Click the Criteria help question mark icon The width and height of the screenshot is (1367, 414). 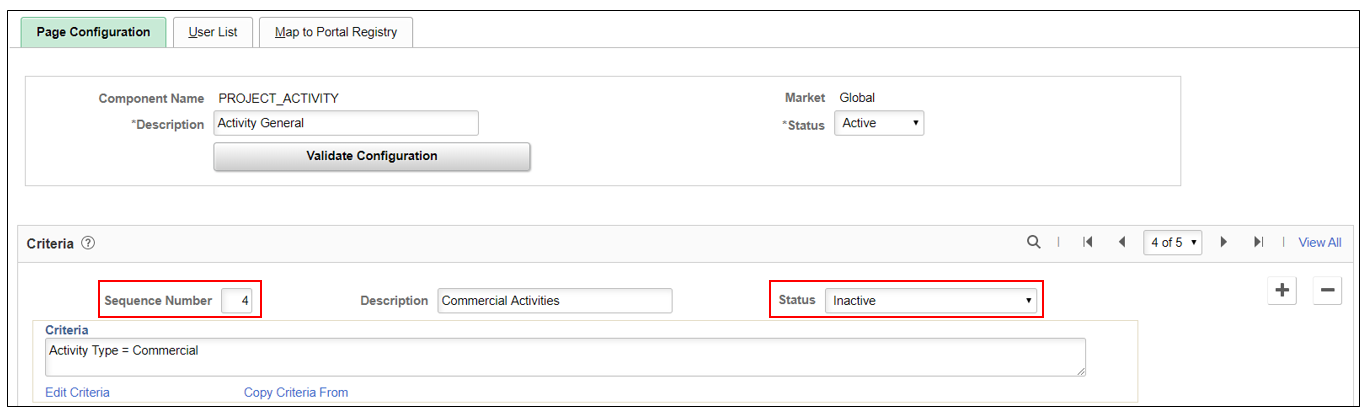(88, 243)
